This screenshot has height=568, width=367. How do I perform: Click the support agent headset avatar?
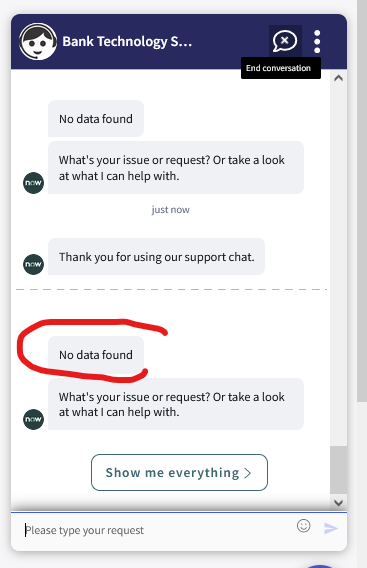click(x=38, y=41)
